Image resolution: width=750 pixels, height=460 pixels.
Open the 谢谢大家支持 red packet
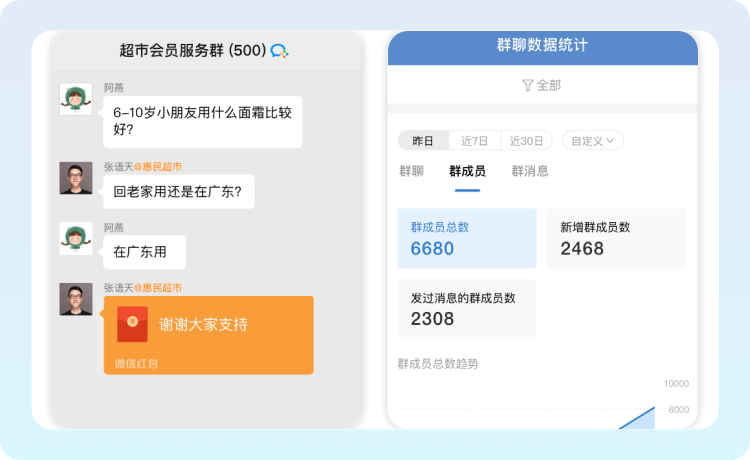click(208, 325)
